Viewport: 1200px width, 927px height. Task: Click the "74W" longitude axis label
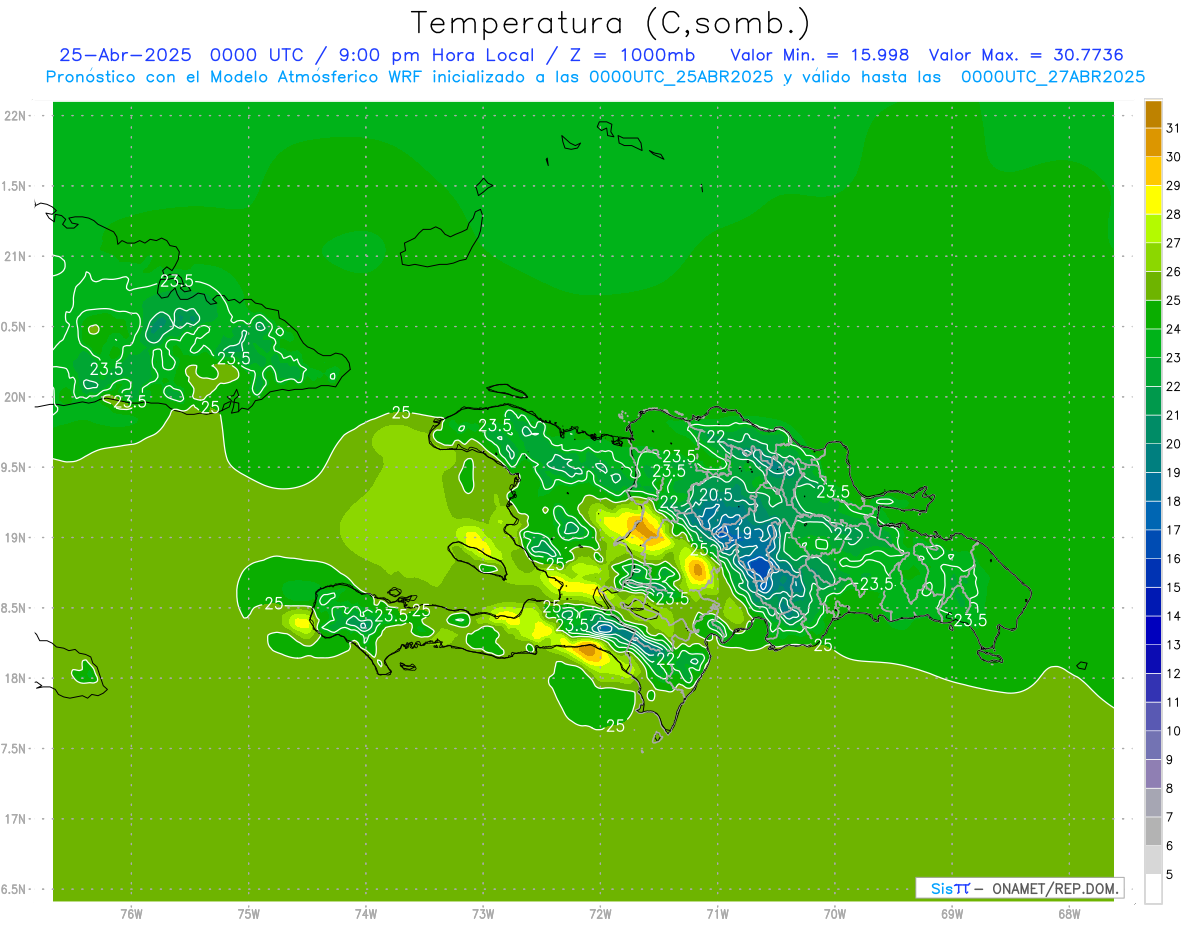(x=366, y=913)
